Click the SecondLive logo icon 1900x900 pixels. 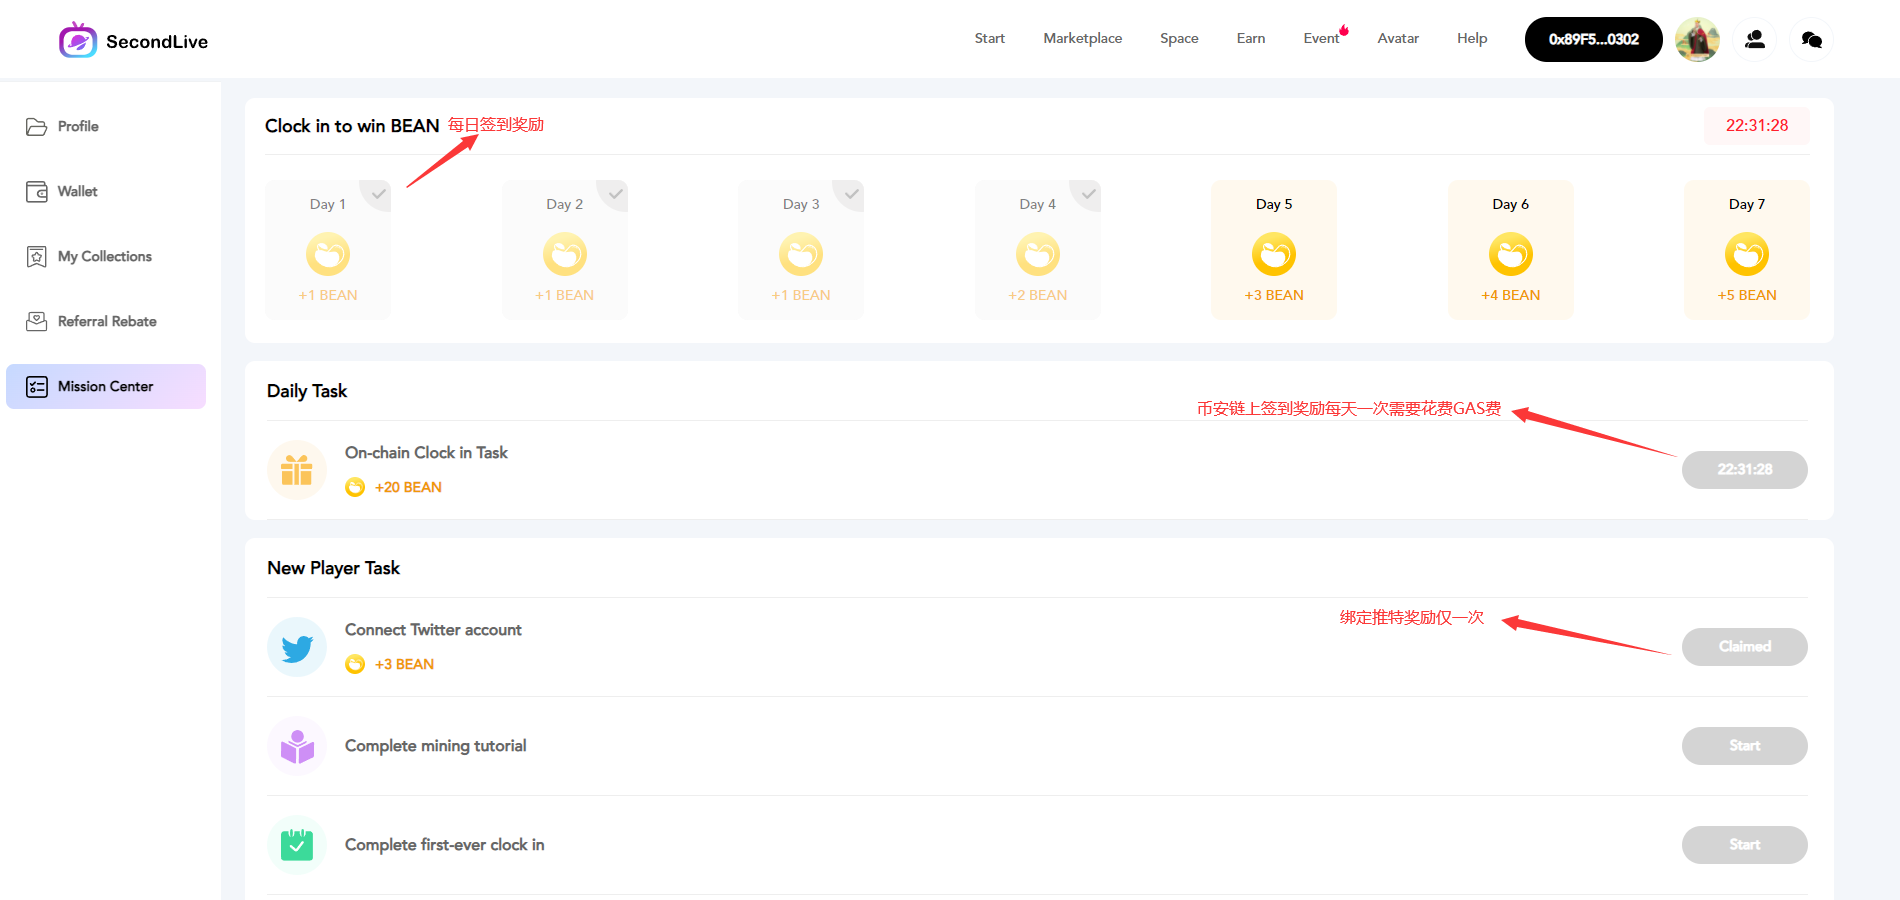pyautogui.click(x=78, y=40)
